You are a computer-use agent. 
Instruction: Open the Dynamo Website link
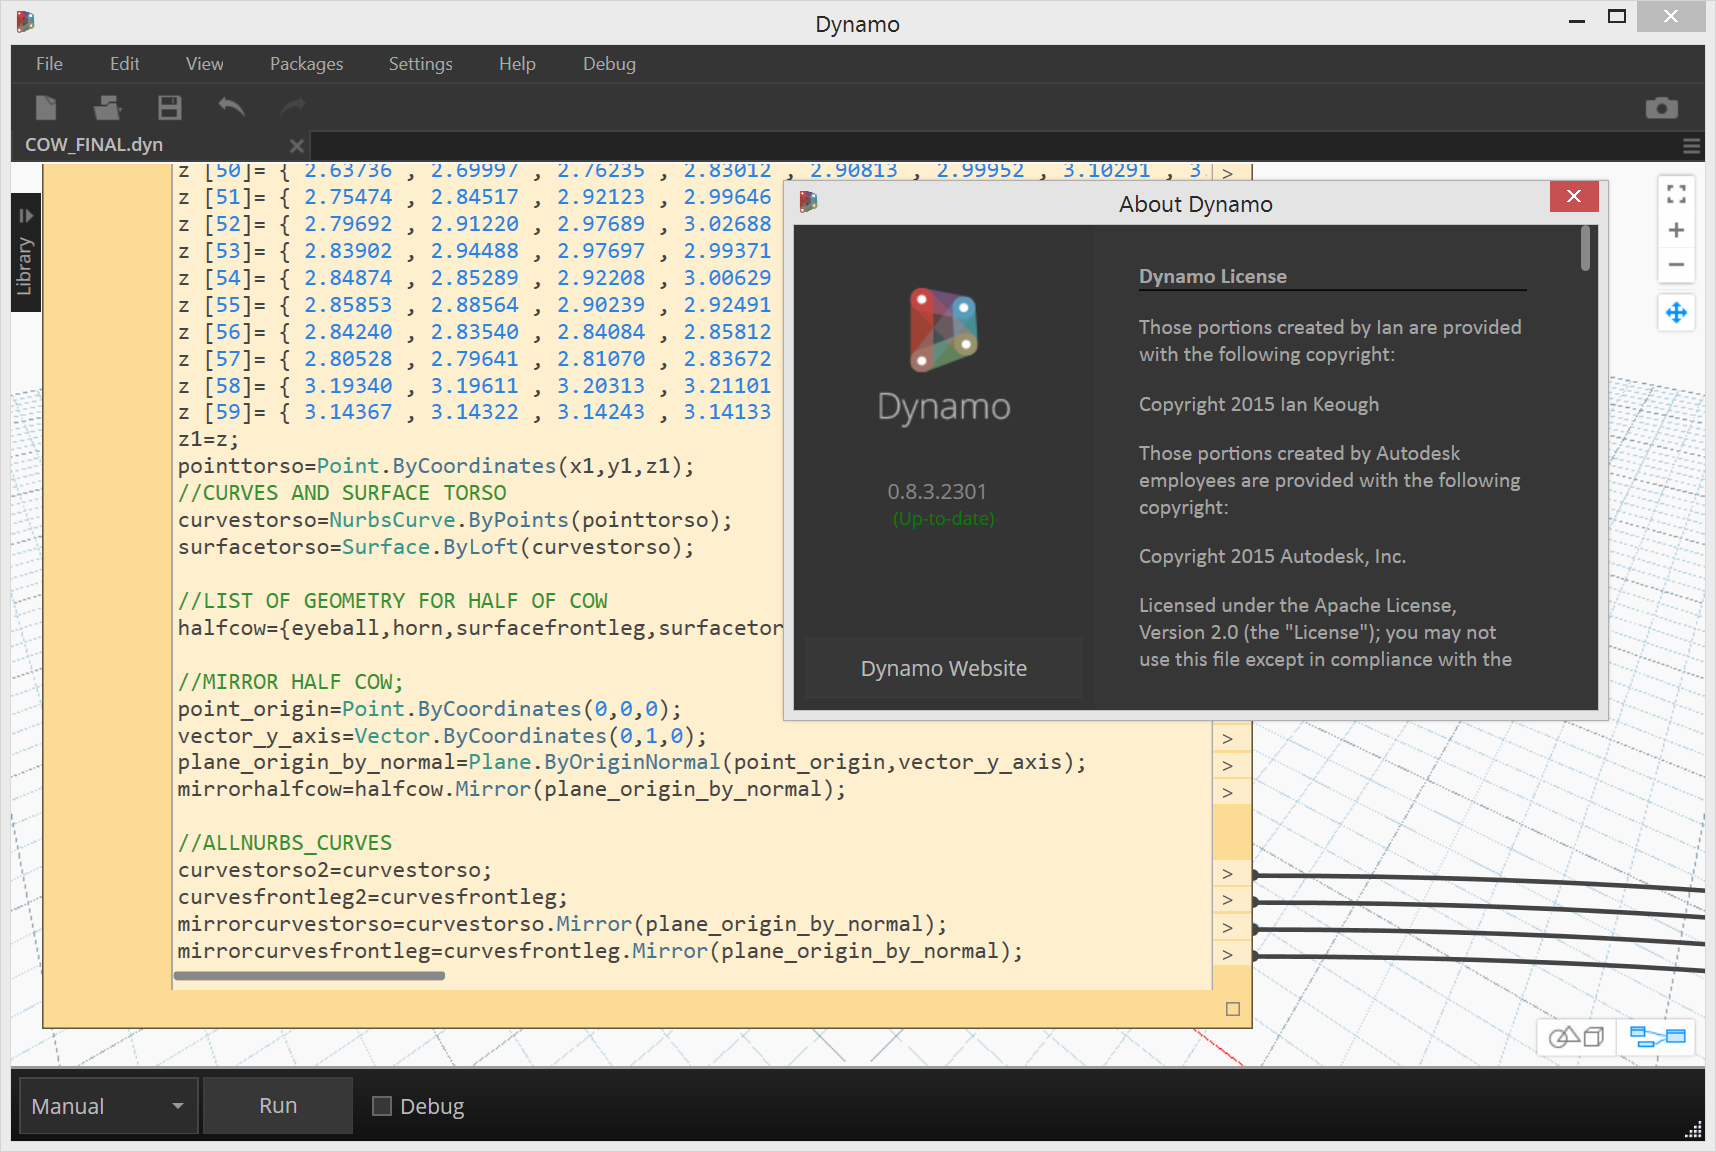coord(943,668)
